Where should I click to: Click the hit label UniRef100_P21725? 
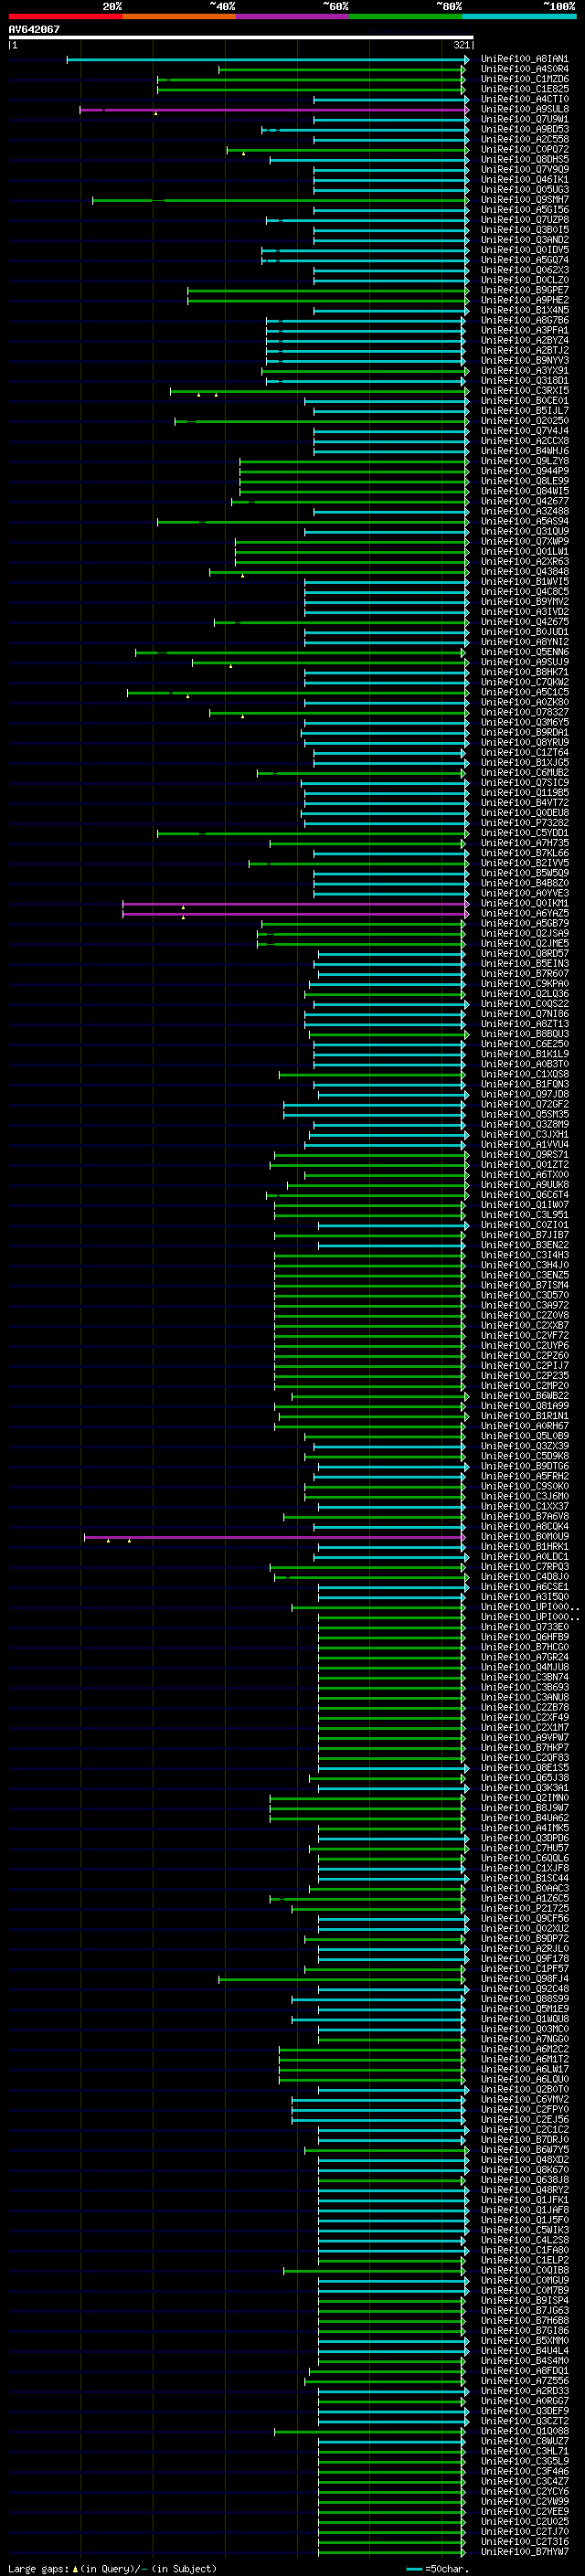click(x=524, y=1908)
